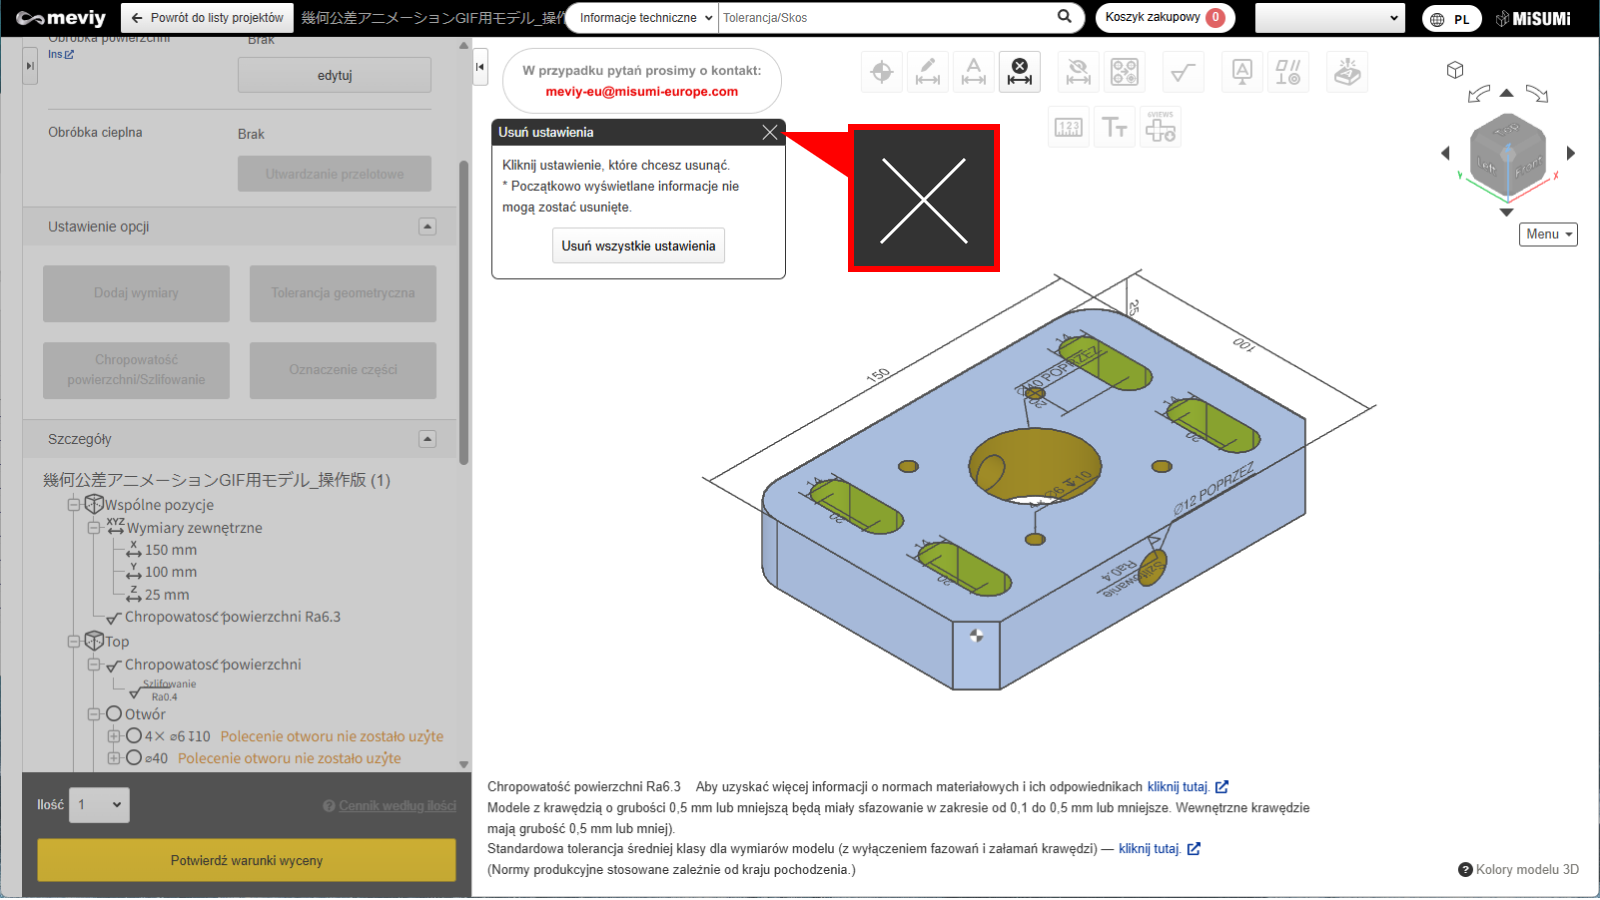Click the Tolerancja/Skos search field
Viewport: 1600px width, 900px height.
click(x=885, y=18)
